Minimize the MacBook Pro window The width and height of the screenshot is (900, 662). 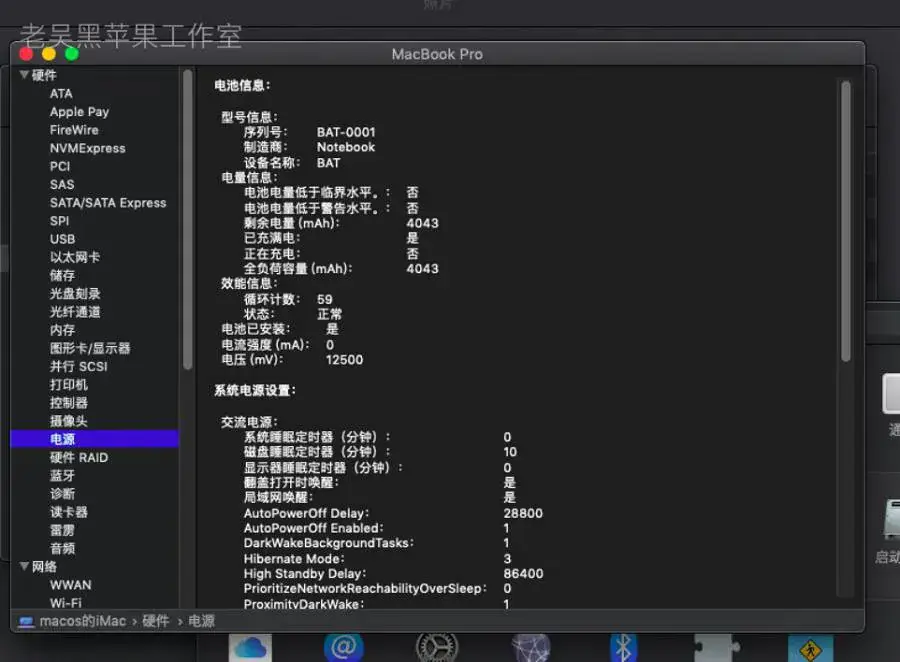click(x=49, y=54)
